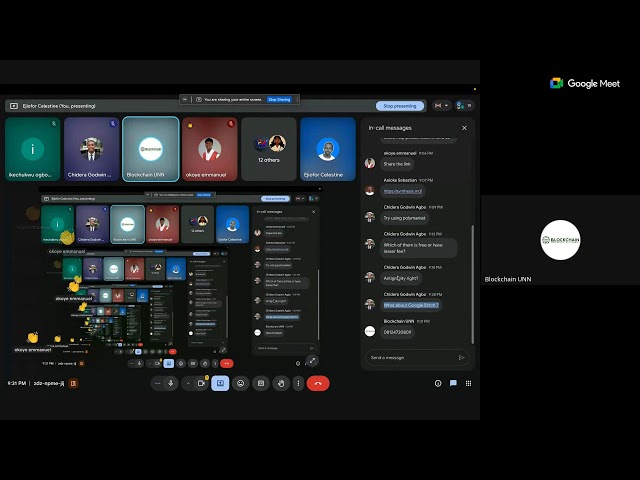Click muted mic icon on Chidera Godwin tile
Image resolution: width=640 pixels, height=480 pixels.
click(113, 123)
